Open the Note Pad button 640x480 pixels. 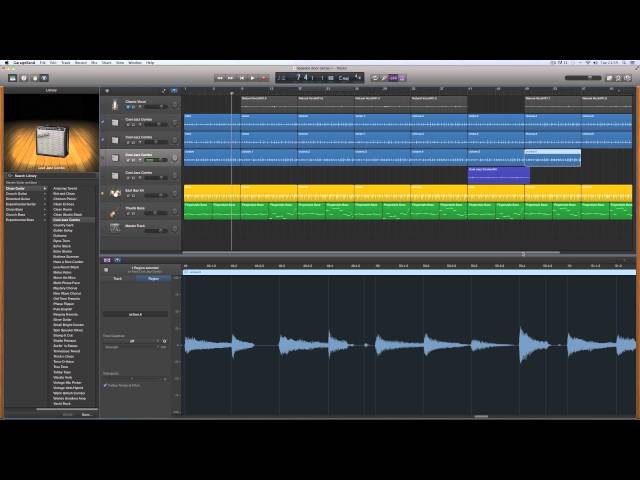tap(609, 78)
